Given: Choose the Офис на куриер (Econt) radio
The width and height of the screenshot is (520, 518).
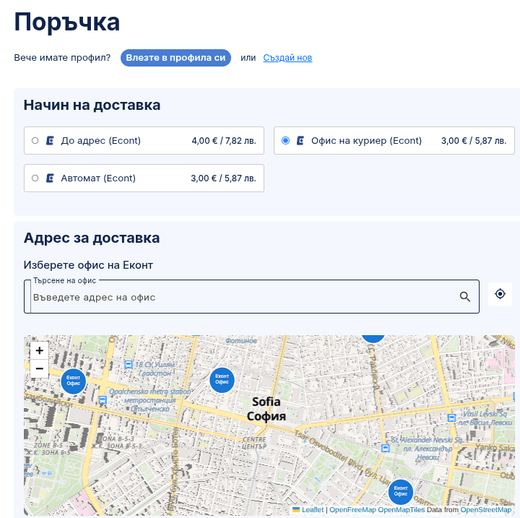Looking at the screenshot, I should 285,141.
